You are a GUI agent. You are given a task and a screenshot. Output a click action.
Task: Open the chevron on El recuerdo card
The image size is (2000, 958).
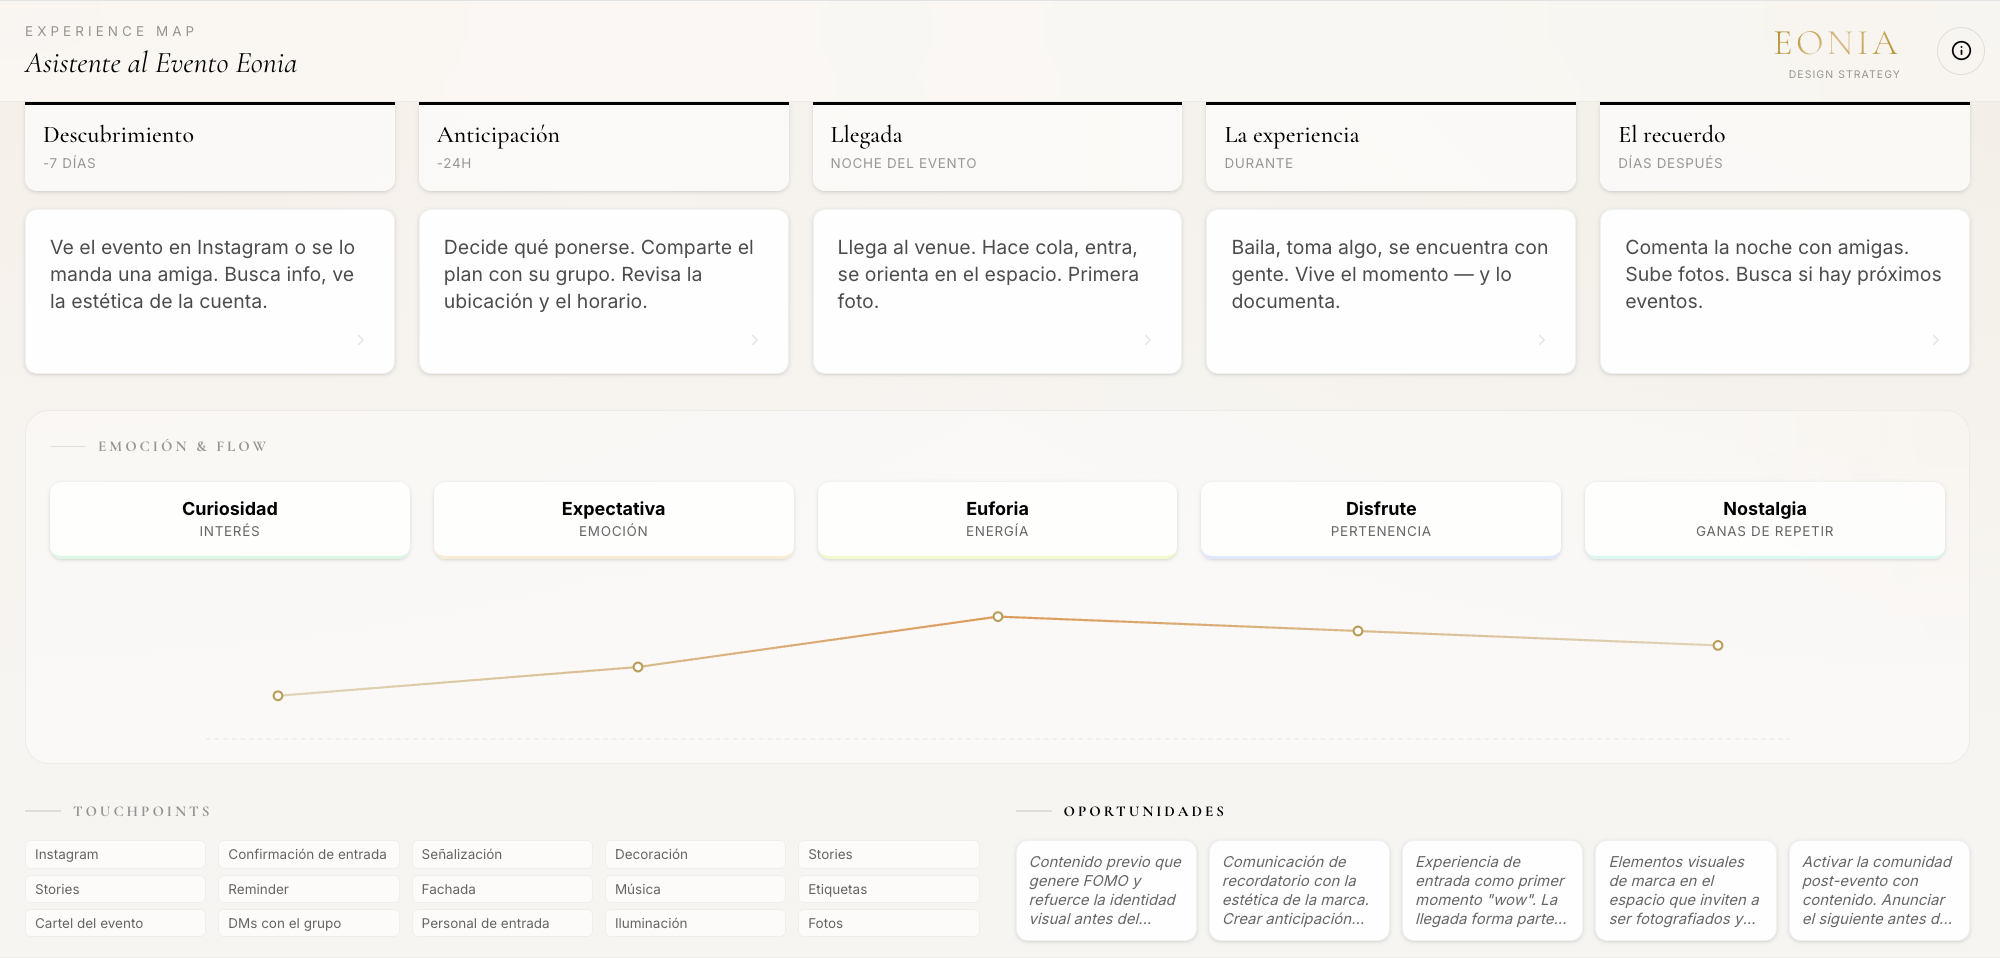pos(1936,340)
